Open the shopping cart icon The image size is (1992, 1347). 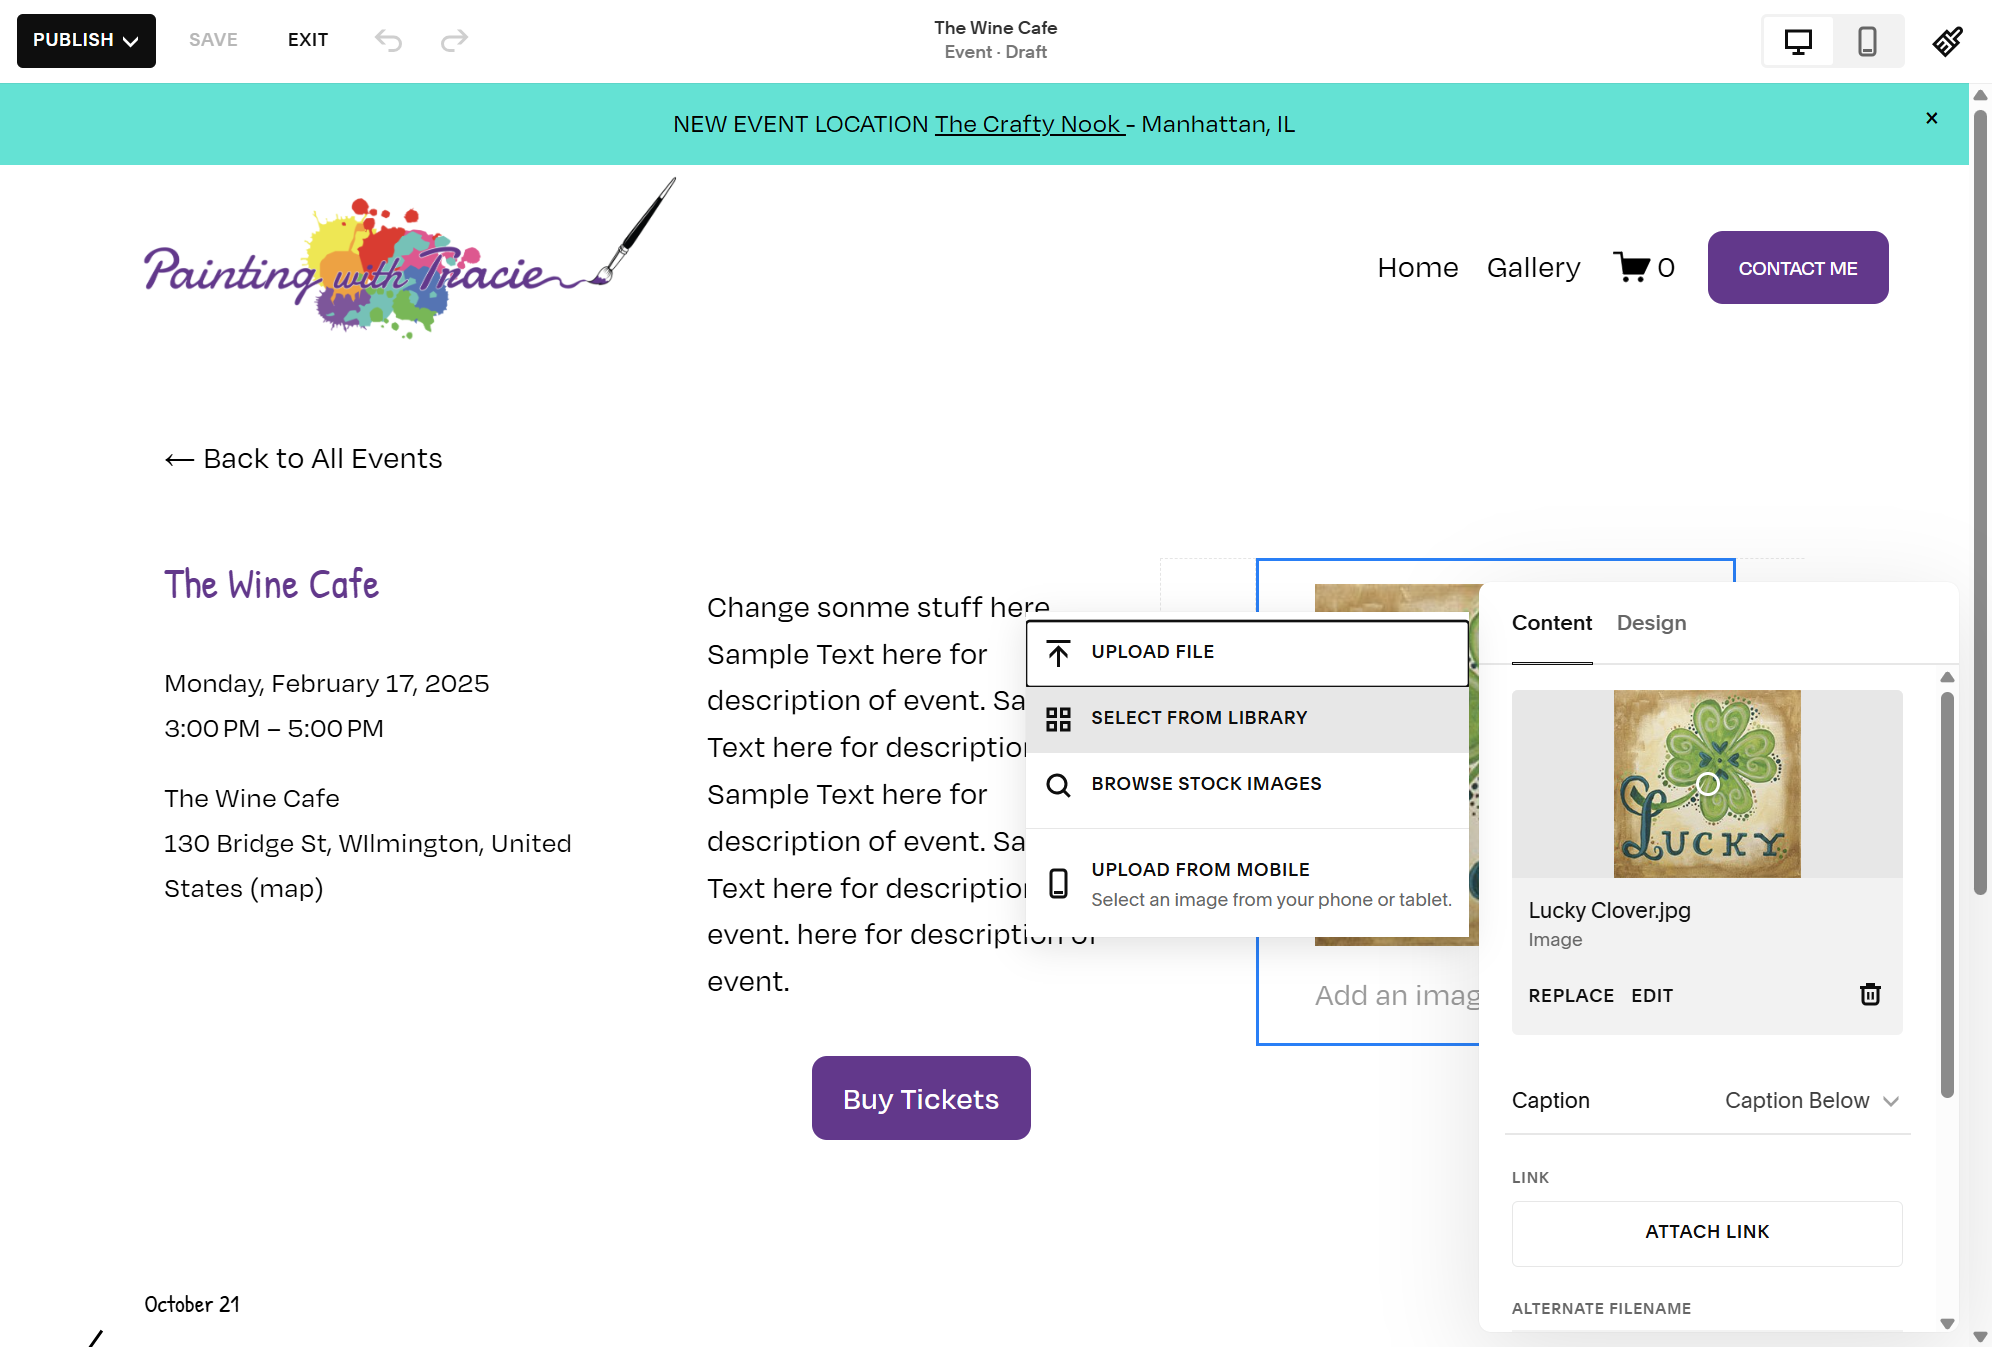[1632, 267]
